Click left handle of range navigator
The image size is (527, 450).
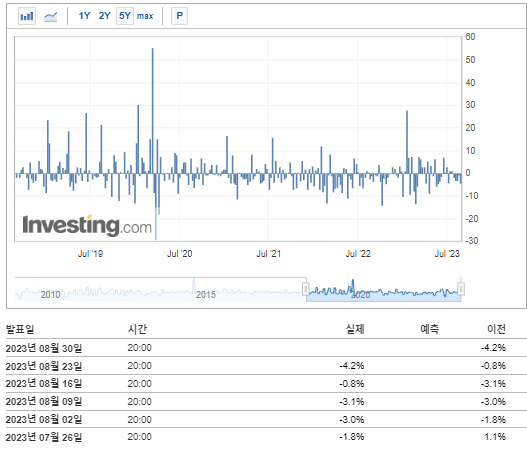coord(306,289)
